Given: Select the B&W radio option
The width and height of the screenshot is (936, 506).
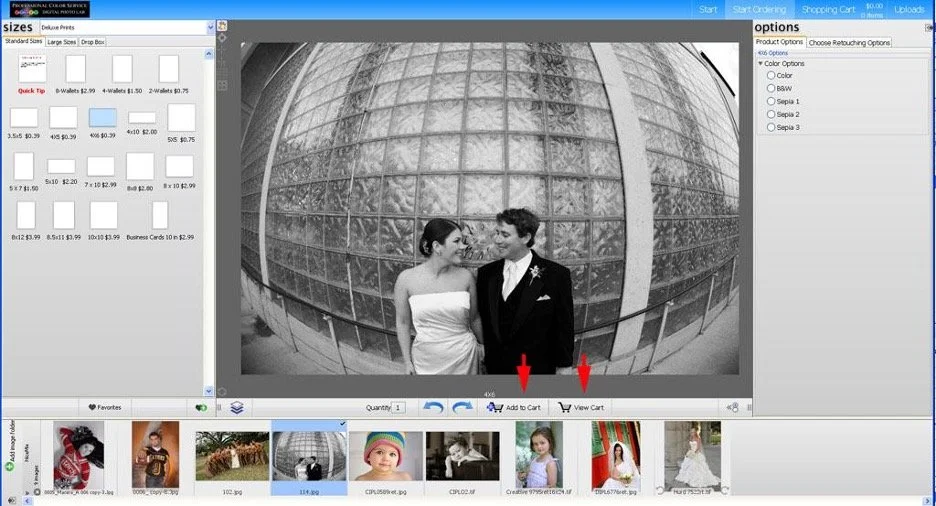Looking at the screenshot, I should (771, 88).
